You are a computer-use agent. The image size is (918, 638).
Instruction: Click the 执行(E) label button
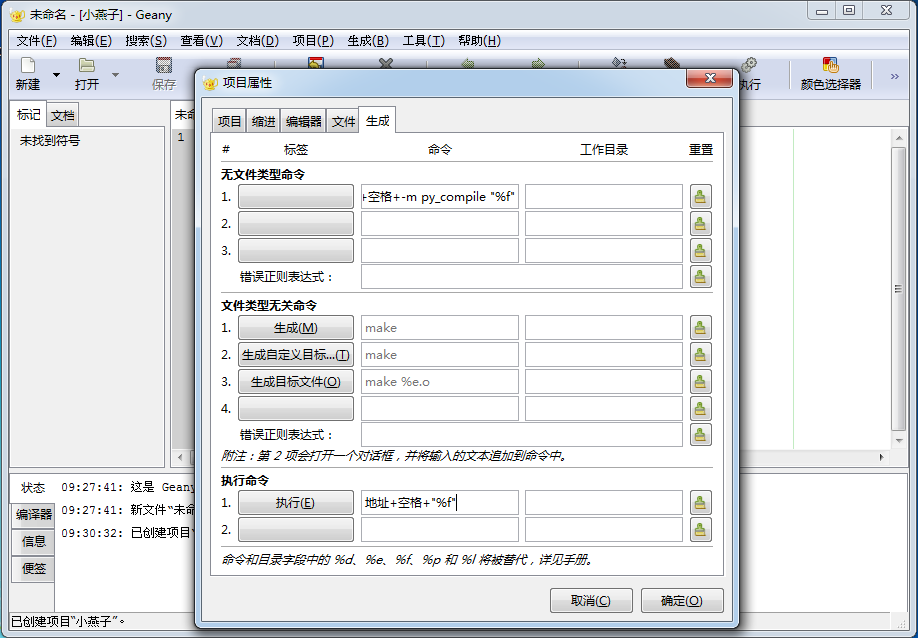click(296, 503)
